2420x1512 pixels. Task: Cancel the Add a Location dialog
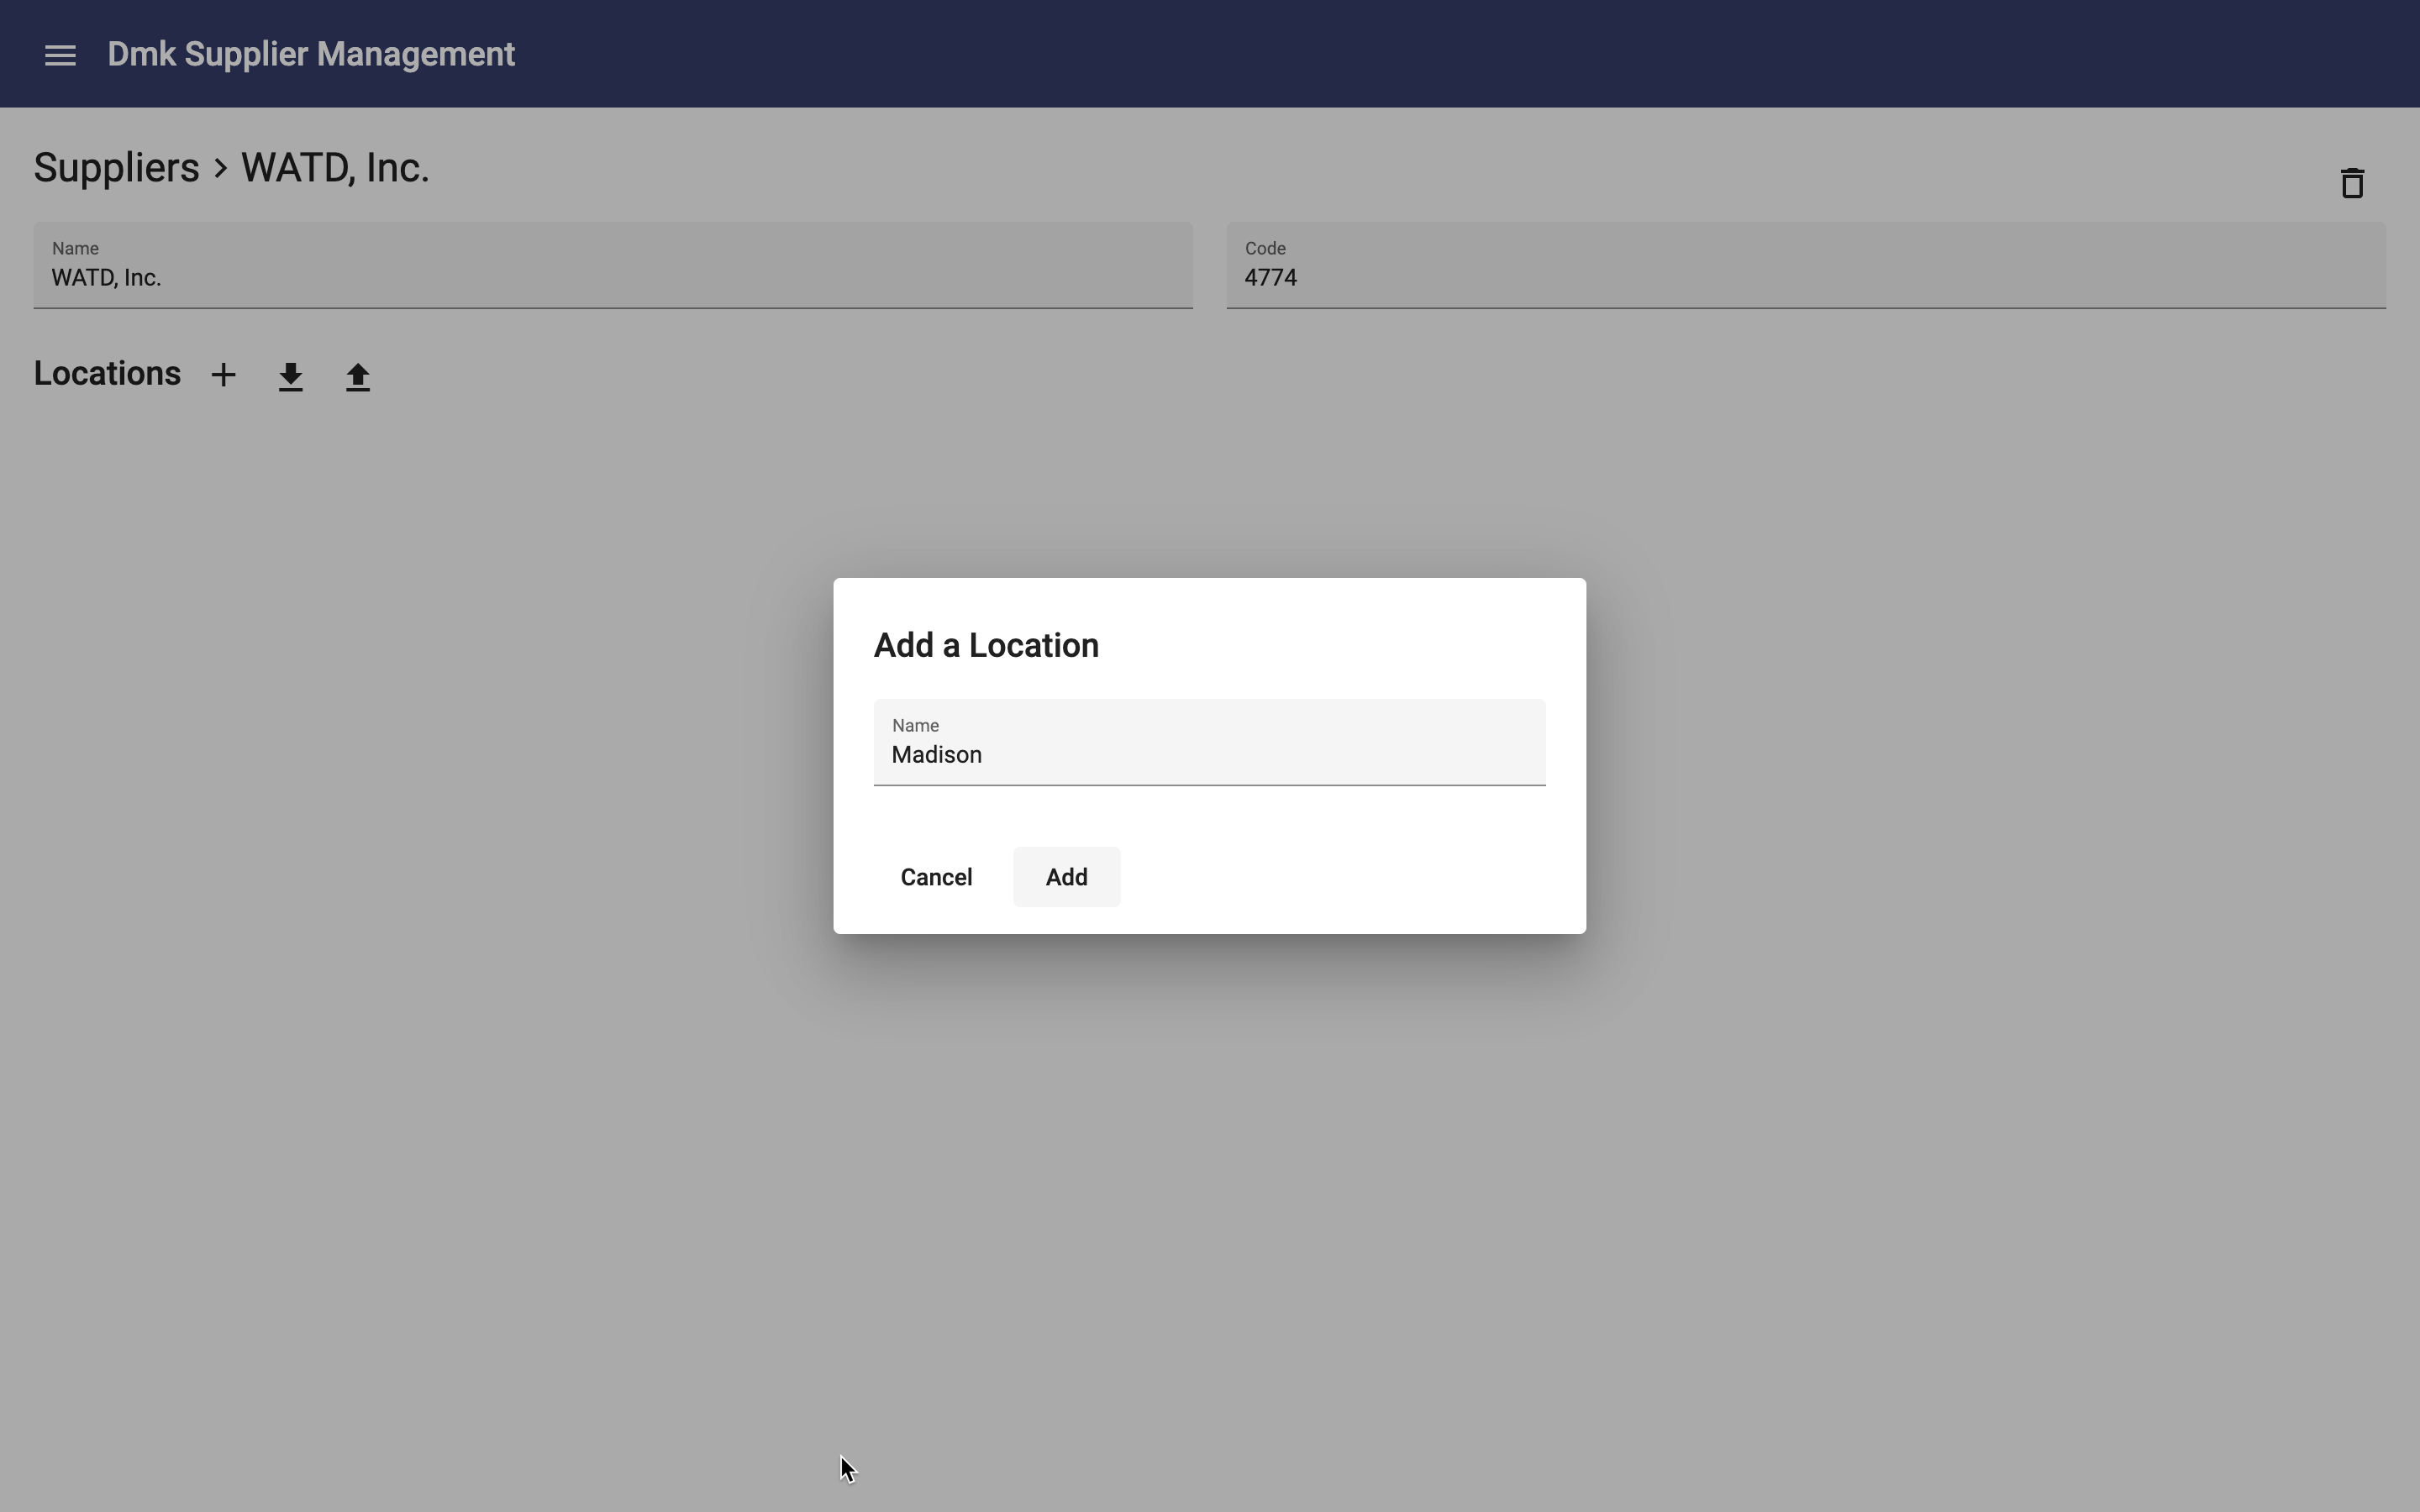(936, 877)
